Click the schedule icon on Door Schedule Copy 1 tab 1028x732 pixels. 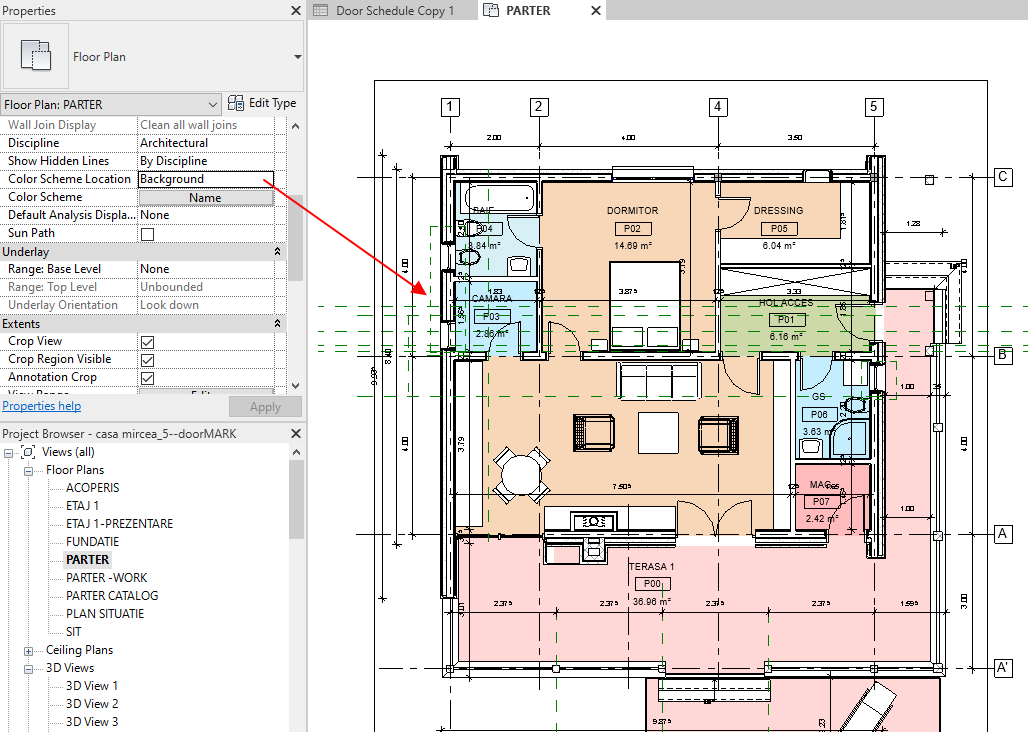click(x=320, y=10)
